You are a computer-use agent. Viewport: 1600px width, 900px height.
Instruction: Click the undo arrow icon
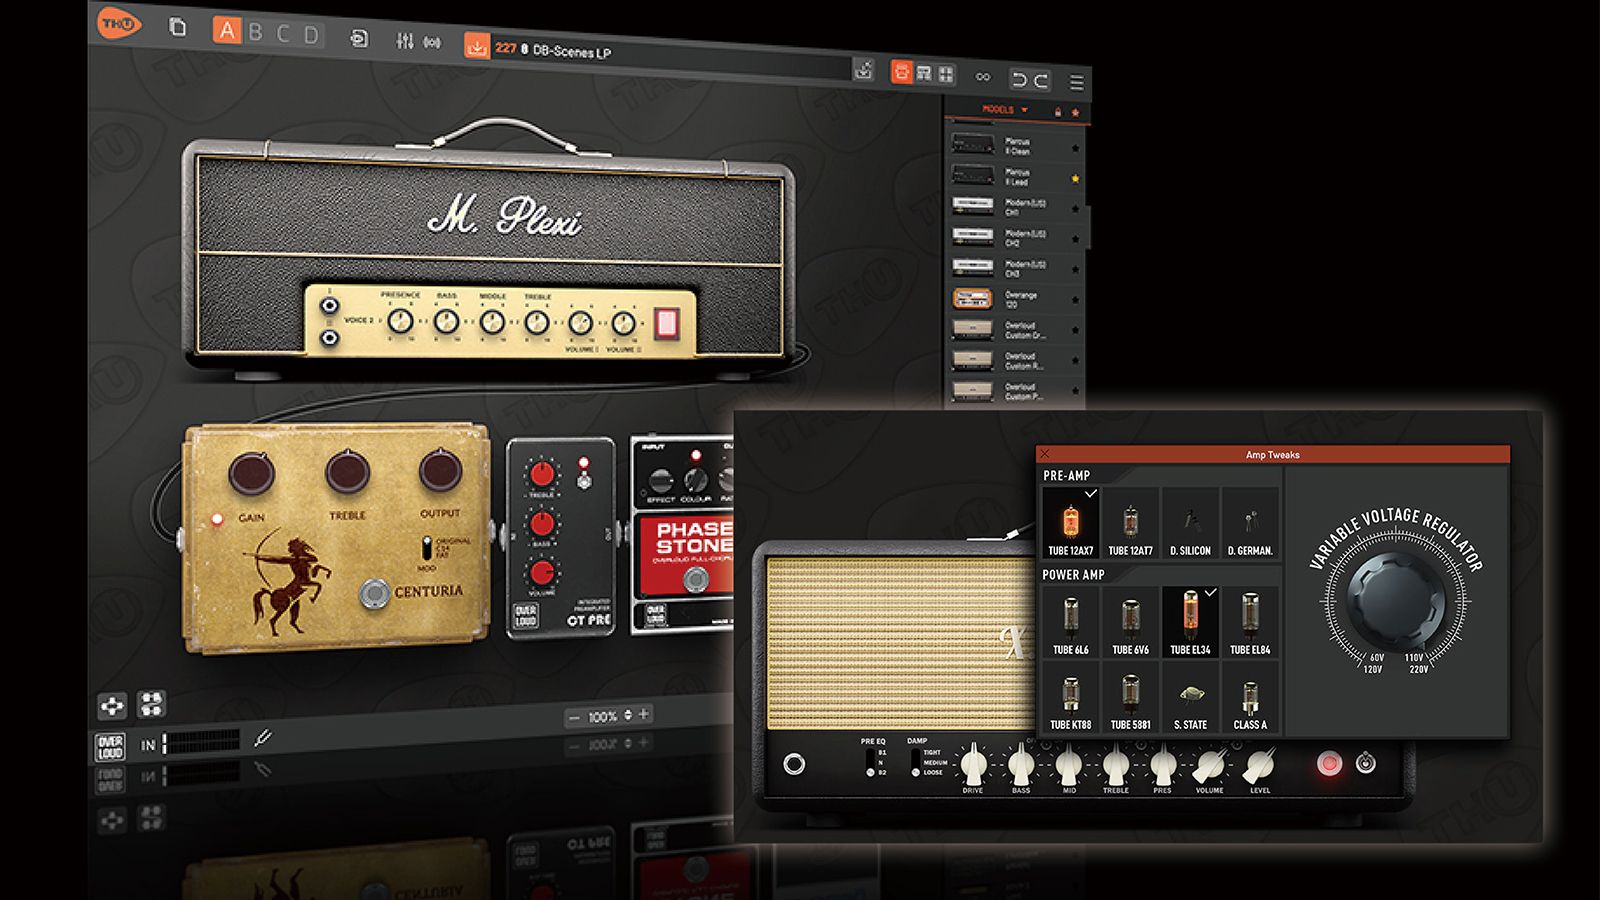click(x=1019, y=80)
